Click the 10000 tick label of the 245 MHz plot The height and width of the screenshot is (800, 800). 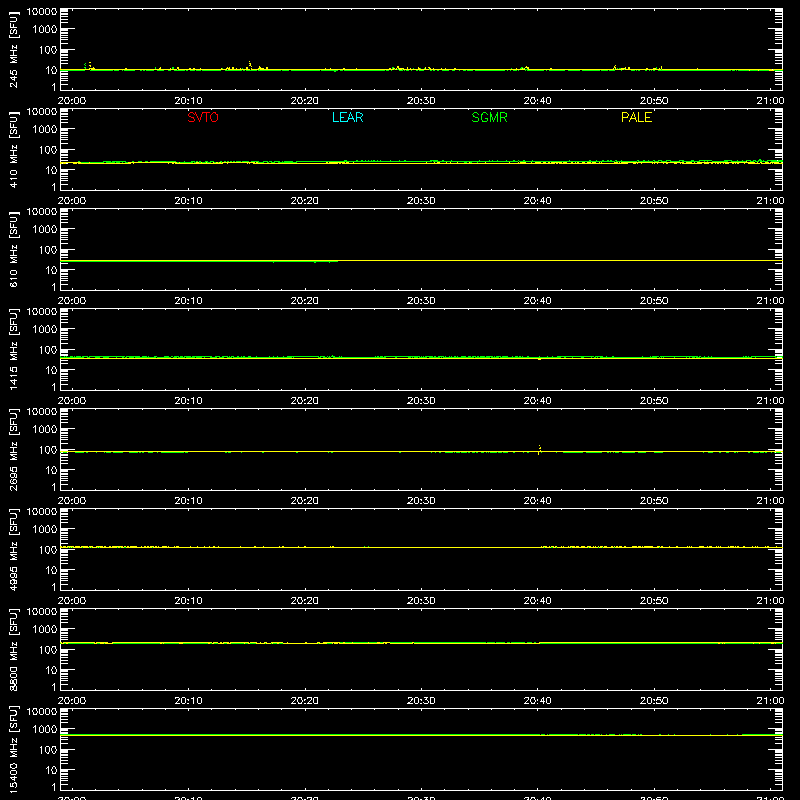[x=42, y=12]
